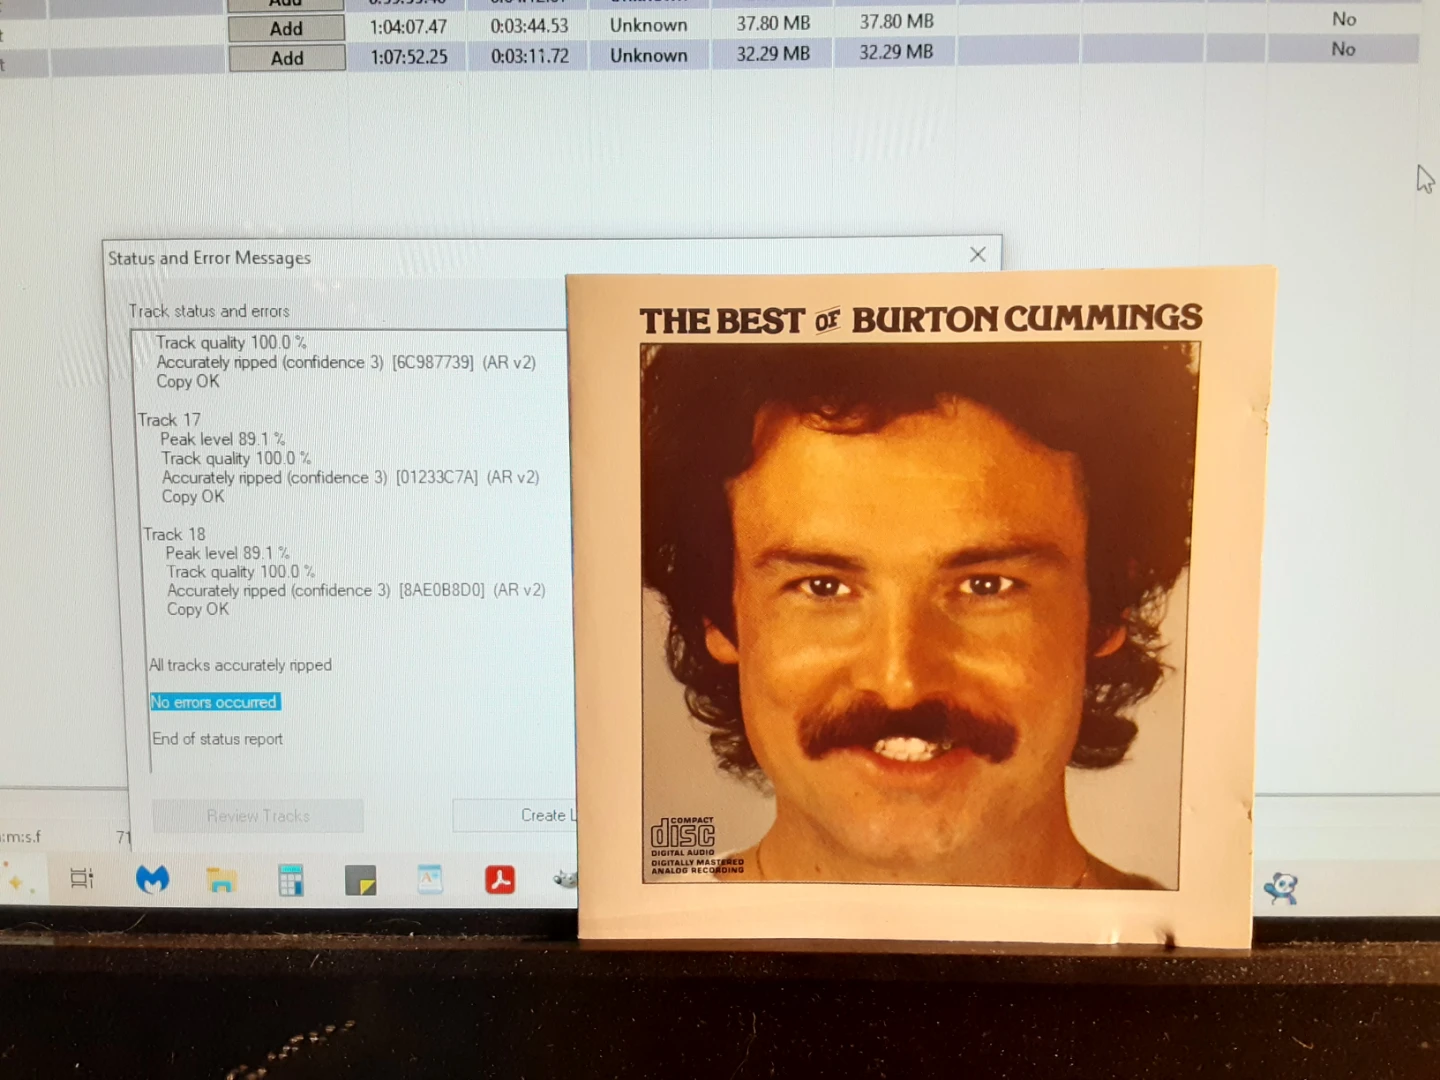The height and width of the screenshot is (1080, 1440).
Task: Click 'Copy OK' under Track 18
Action: [x=198, y=609]
